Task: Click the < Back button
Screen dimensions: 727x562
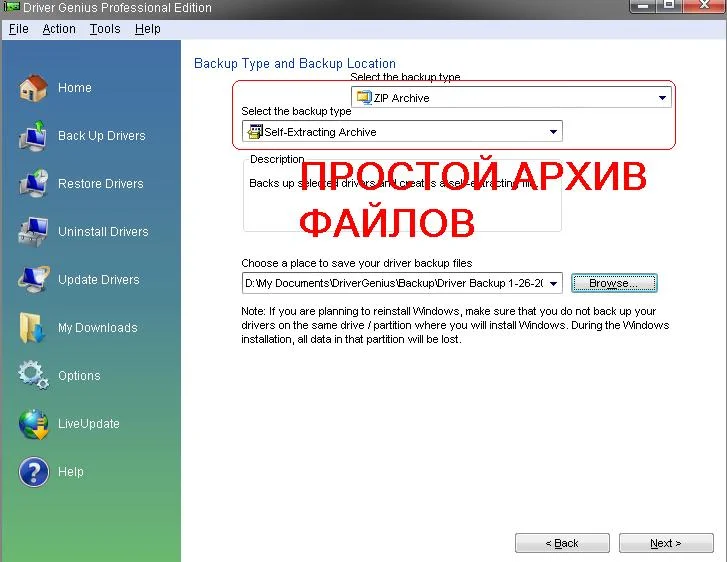Action: tap(562, 543)
